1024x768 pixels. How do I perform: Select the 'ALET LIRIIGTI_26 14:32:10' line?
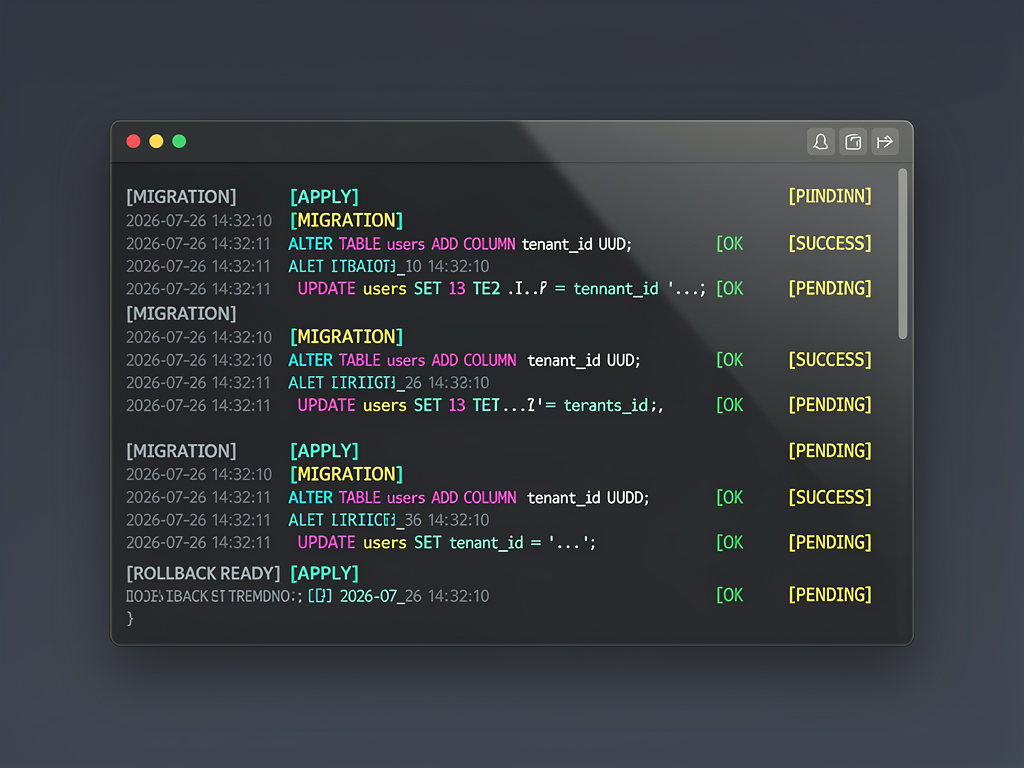[x=389, y=383]
